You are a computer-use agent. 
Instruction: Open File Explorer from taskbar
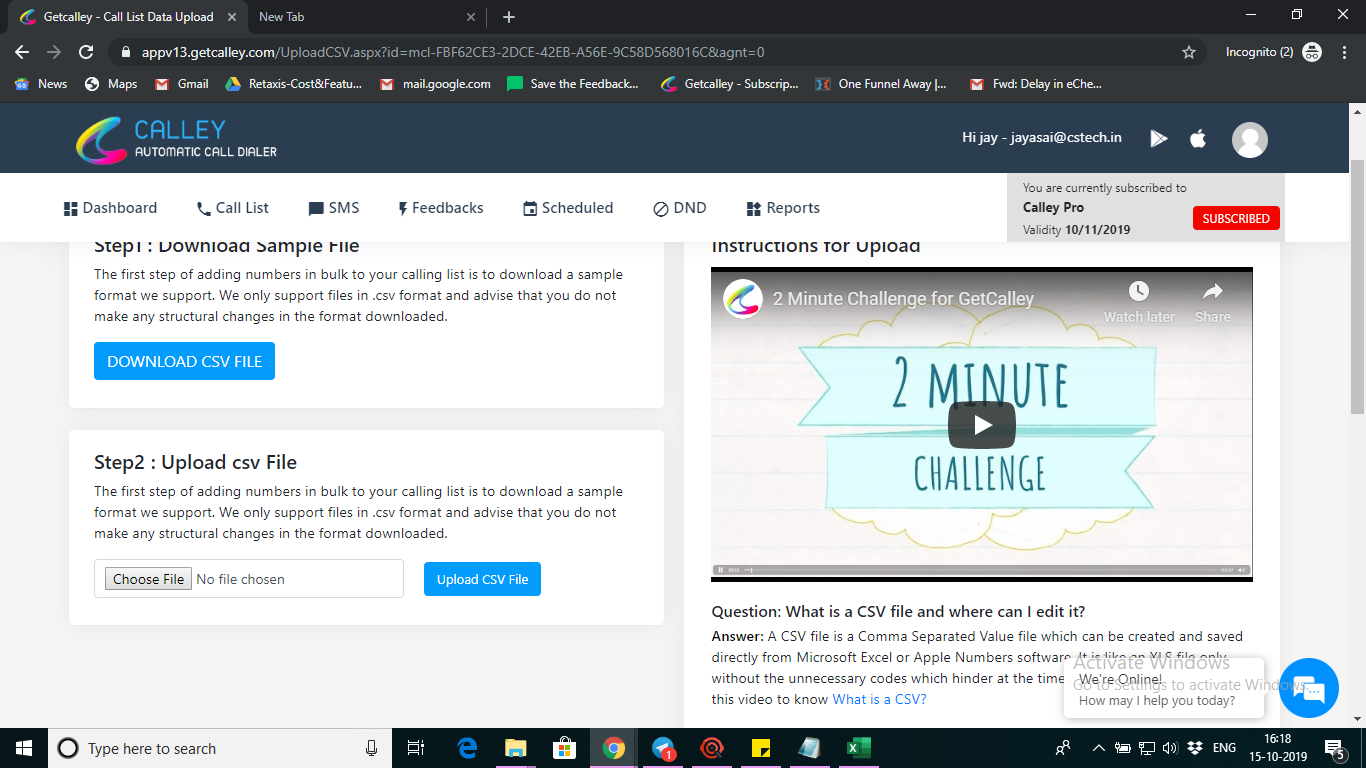(x=516, y=748)
